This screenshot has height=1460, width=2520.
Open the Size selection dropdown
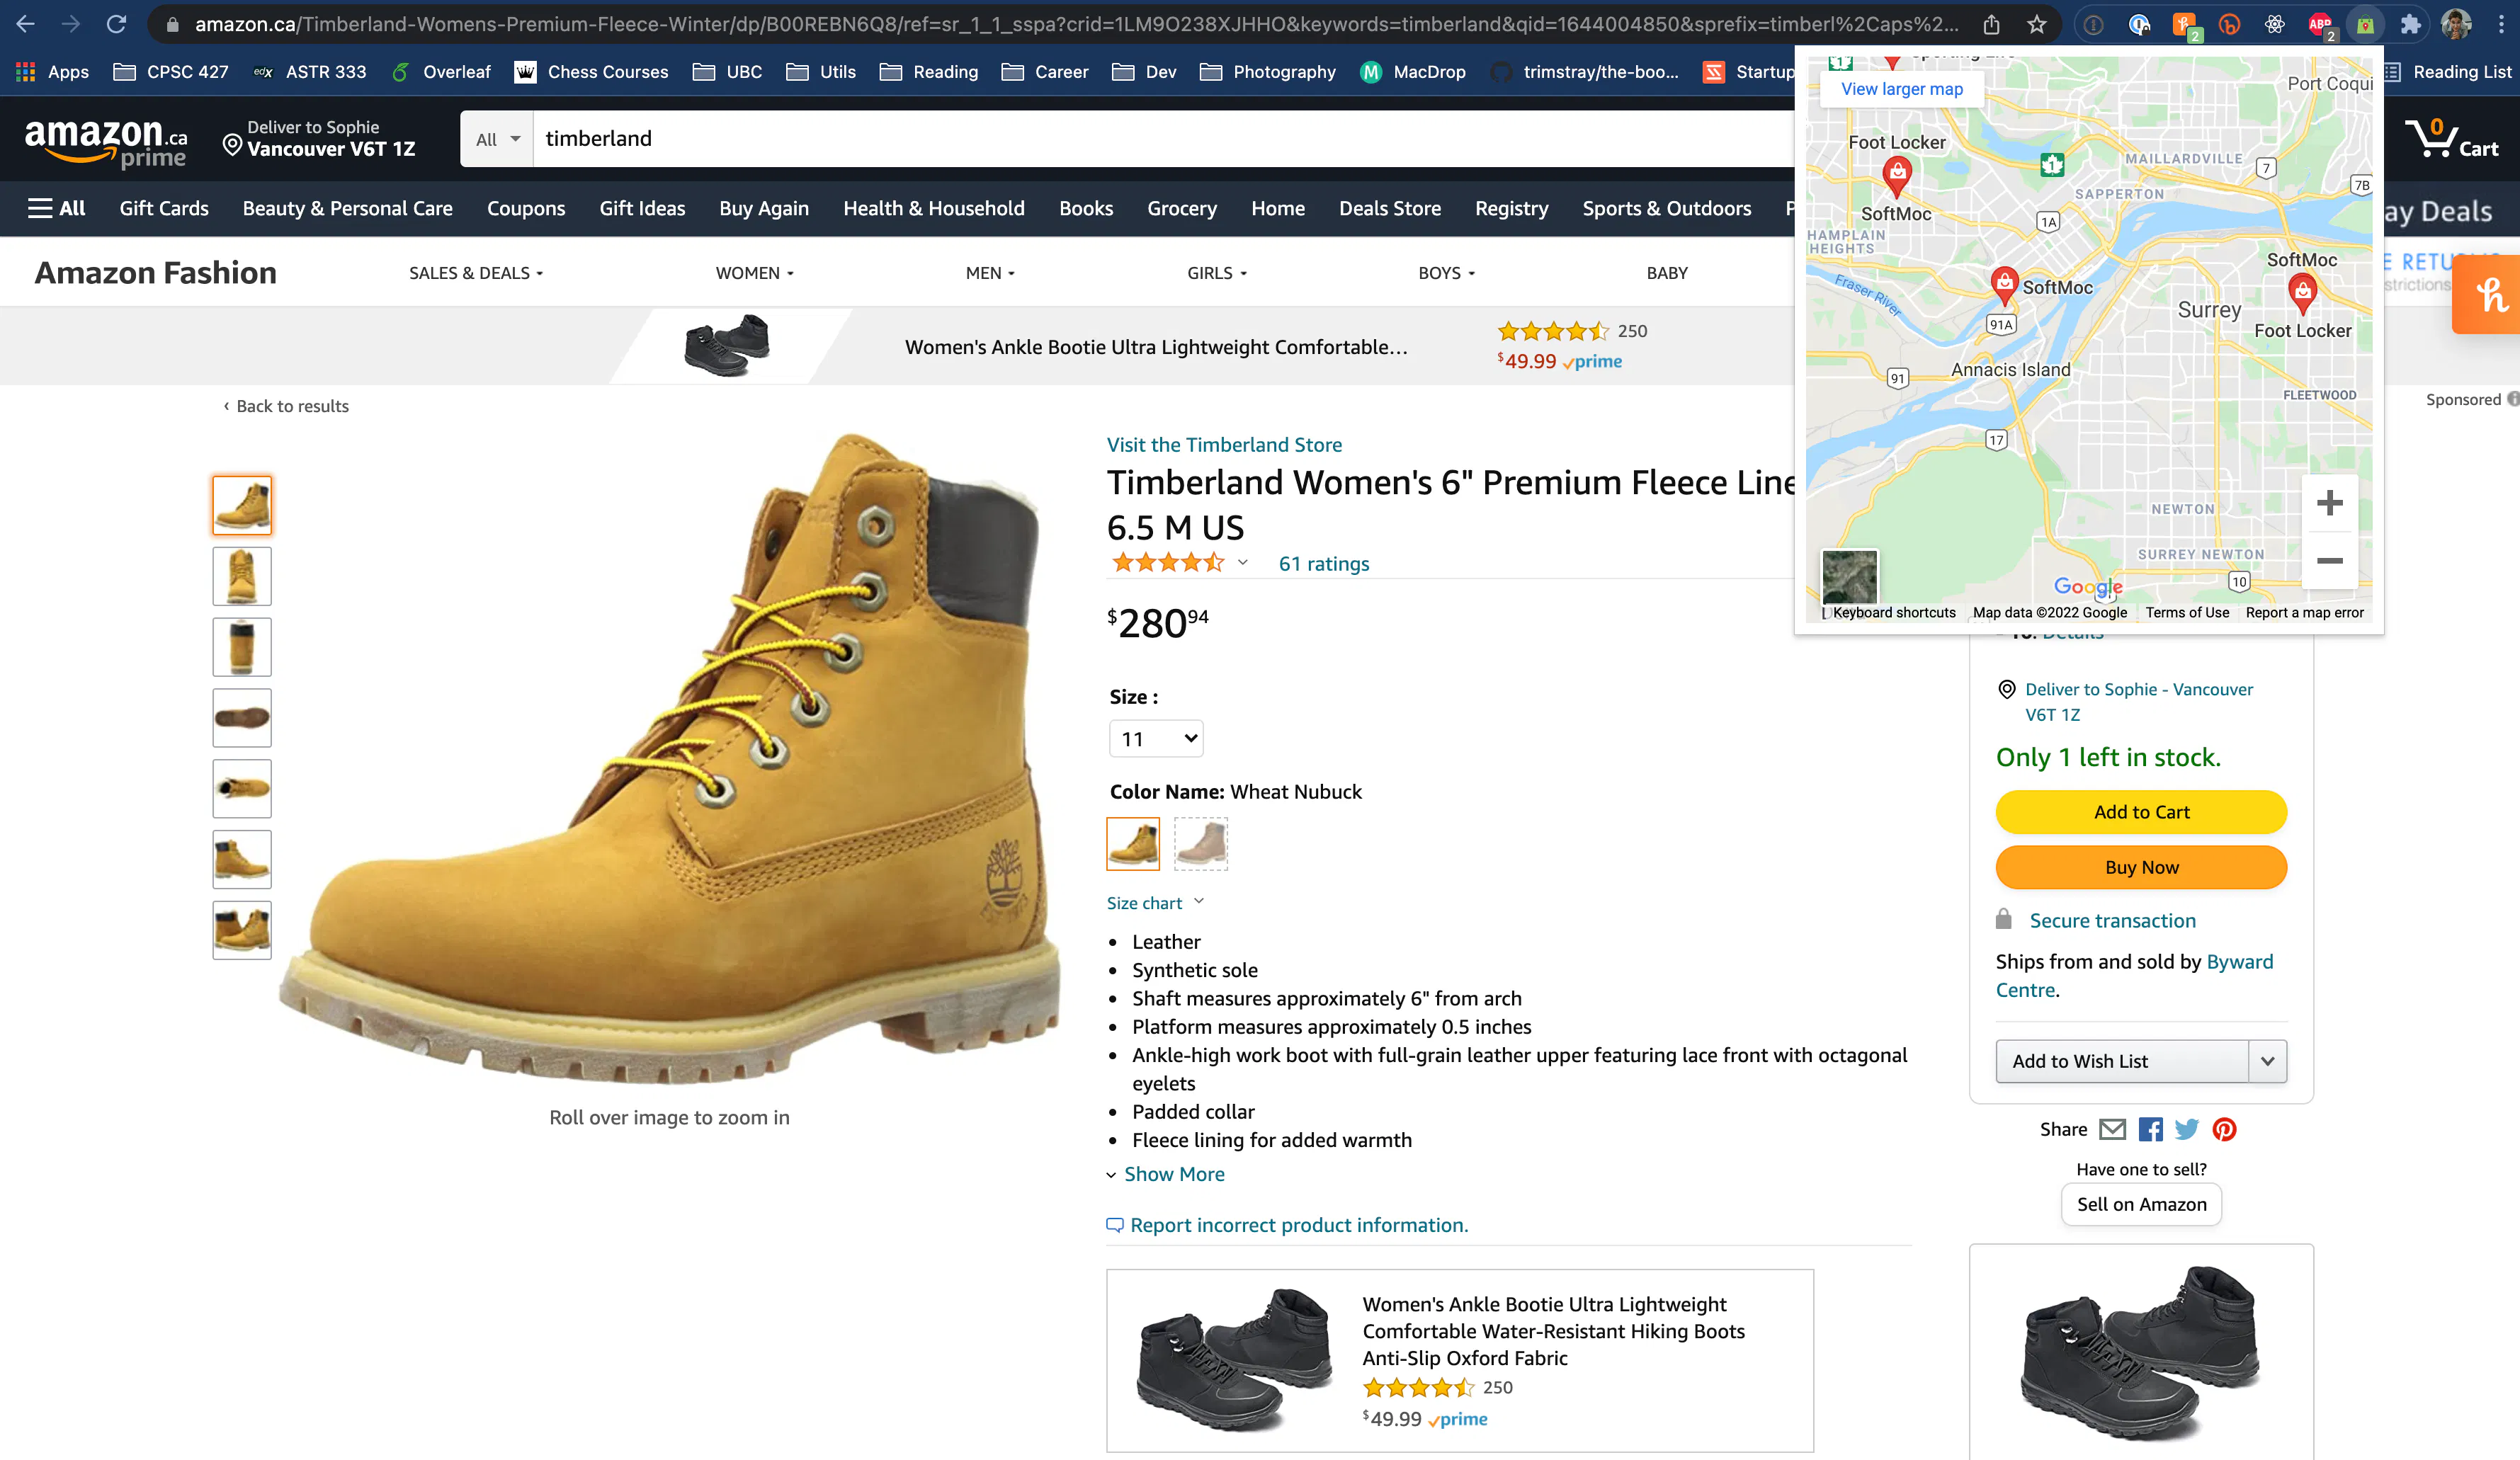point(1156,739)
